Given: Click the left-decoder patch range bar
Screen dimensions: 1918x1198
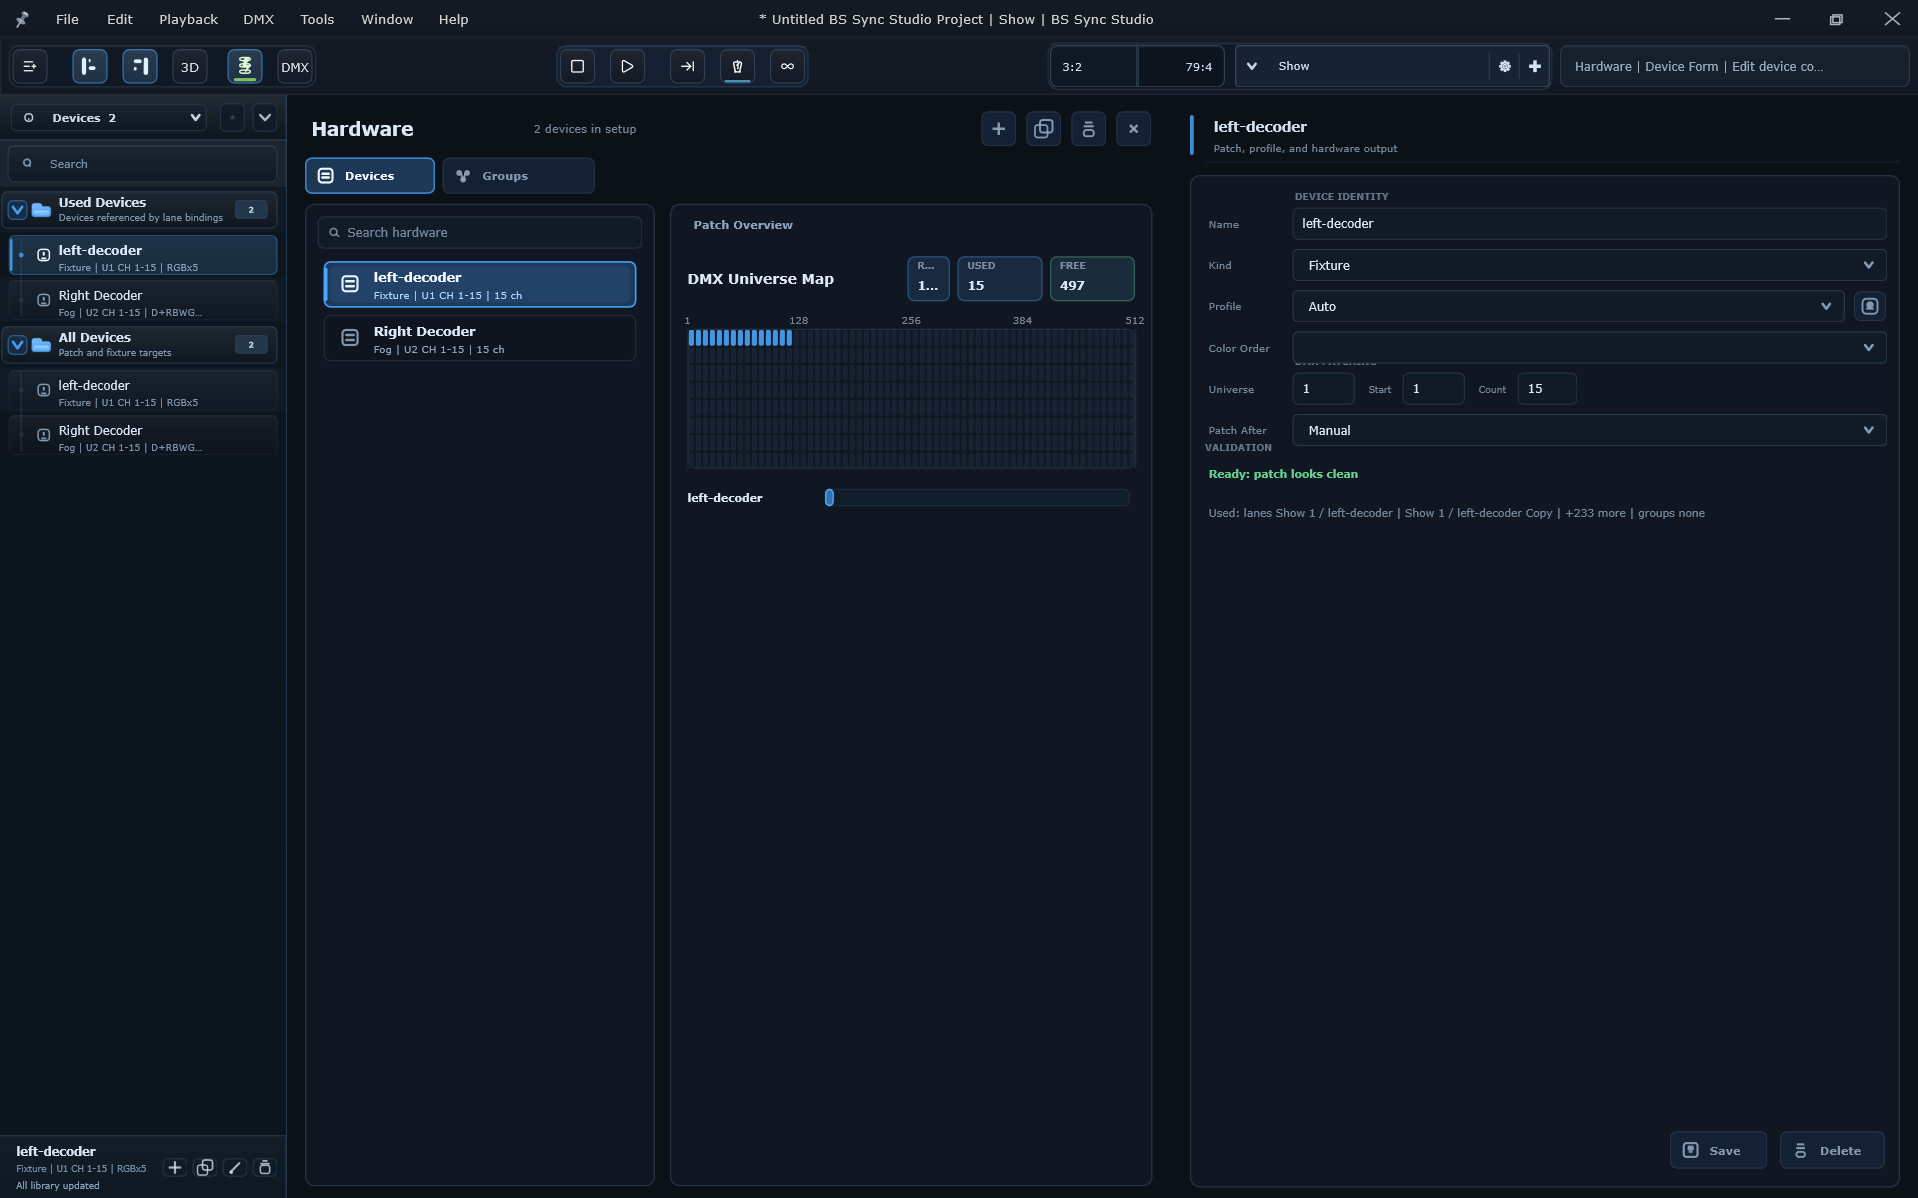Looking at the screenshot, I should click(x=977, y=498).
